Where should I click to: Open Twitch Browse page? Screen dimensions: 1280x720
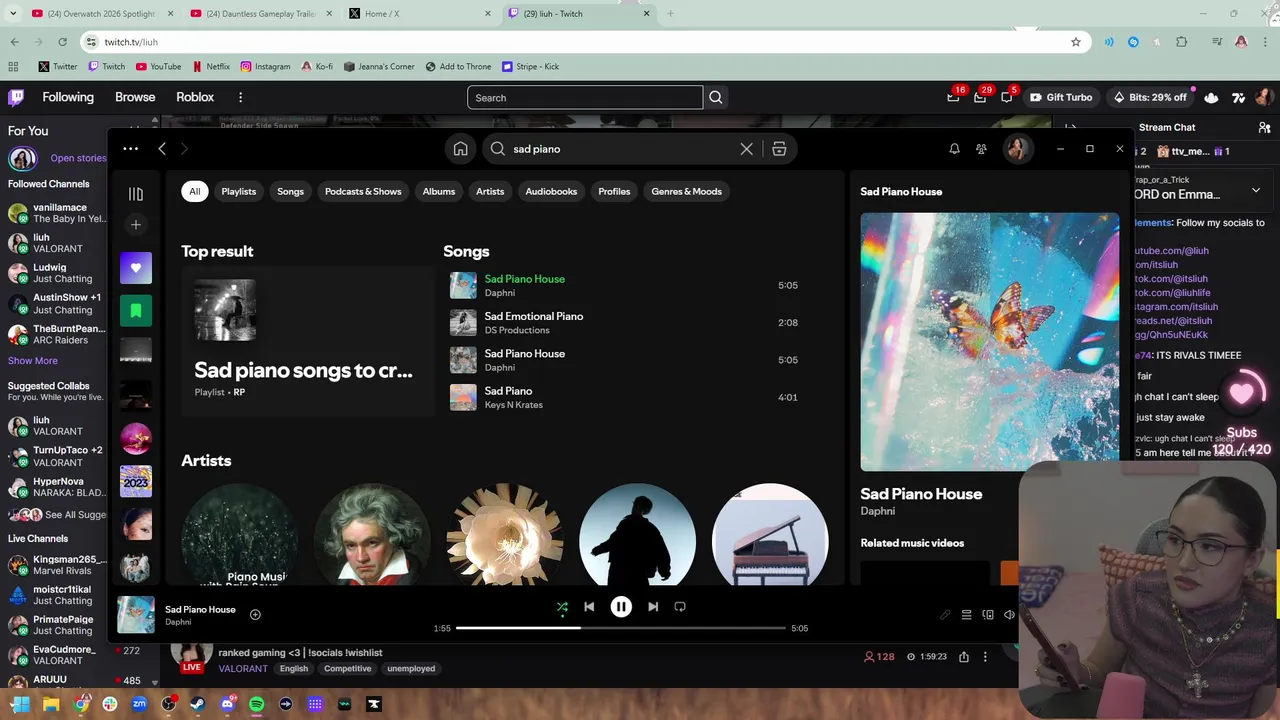click(x=135, y=97)
